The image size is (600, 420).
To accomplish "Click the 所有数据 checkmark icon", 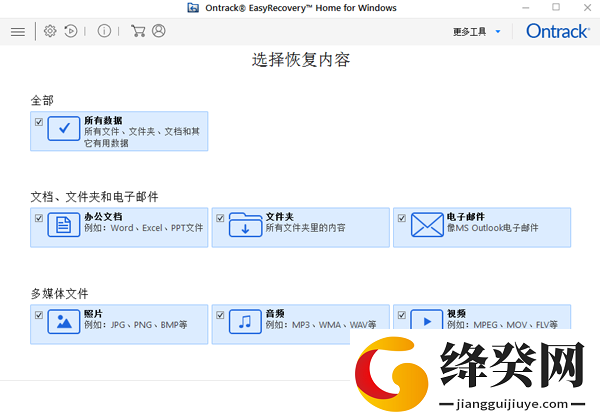I will [x=64, y=129].
